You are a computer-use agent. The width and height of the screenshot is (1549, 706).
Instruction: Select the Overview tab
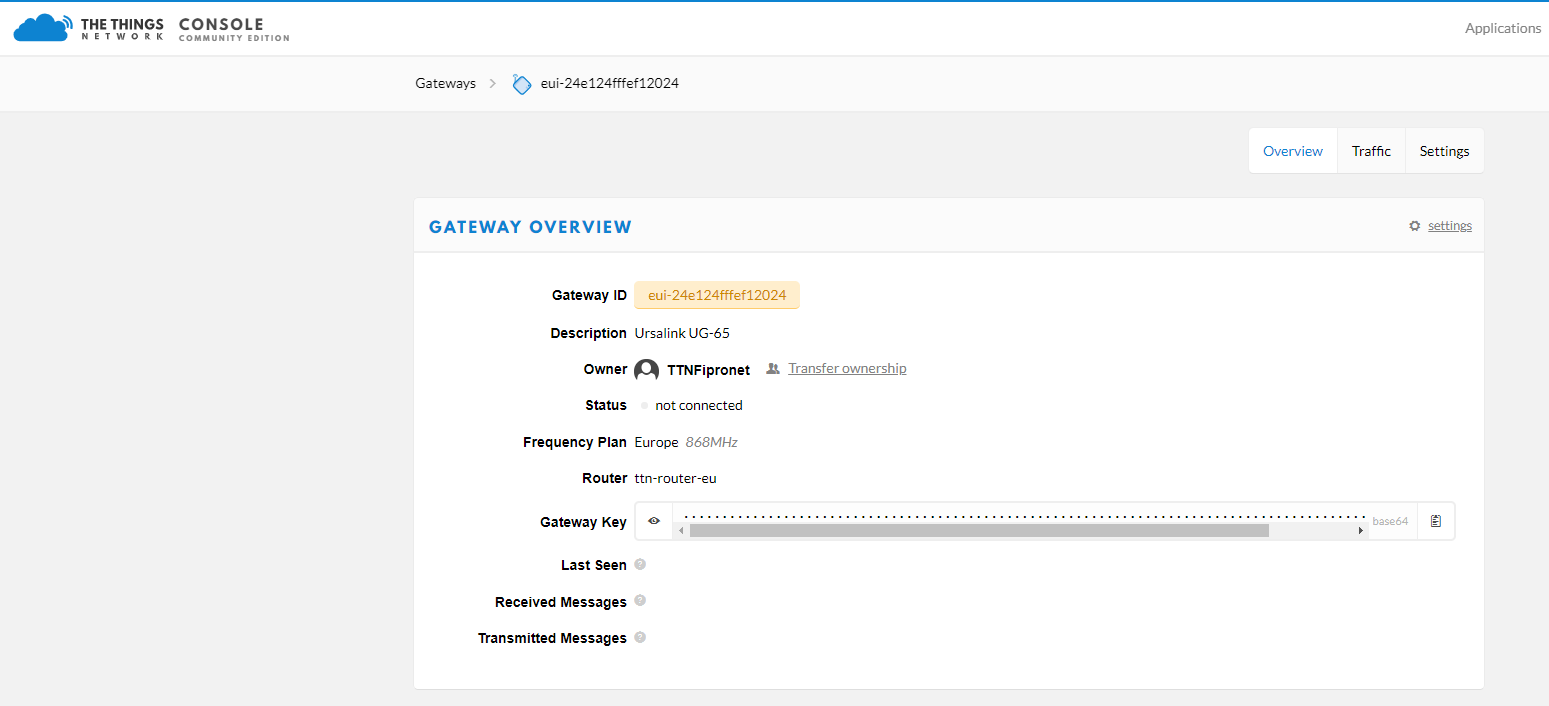pyautogui.click(x=1292, y=151)
